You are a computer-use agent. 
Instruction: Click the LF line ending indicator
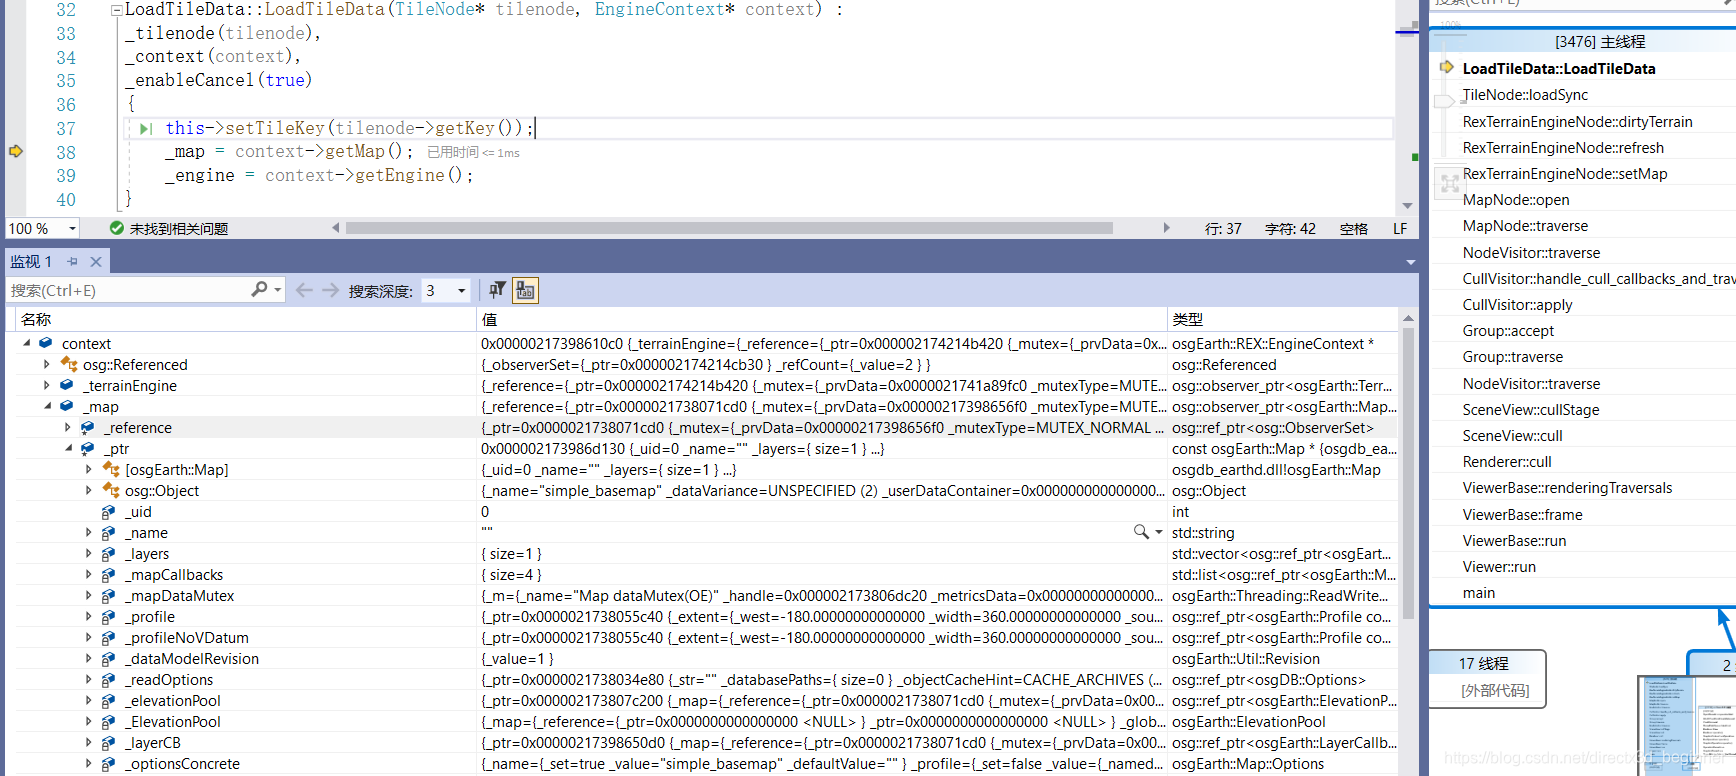(x=1400, y=229)
